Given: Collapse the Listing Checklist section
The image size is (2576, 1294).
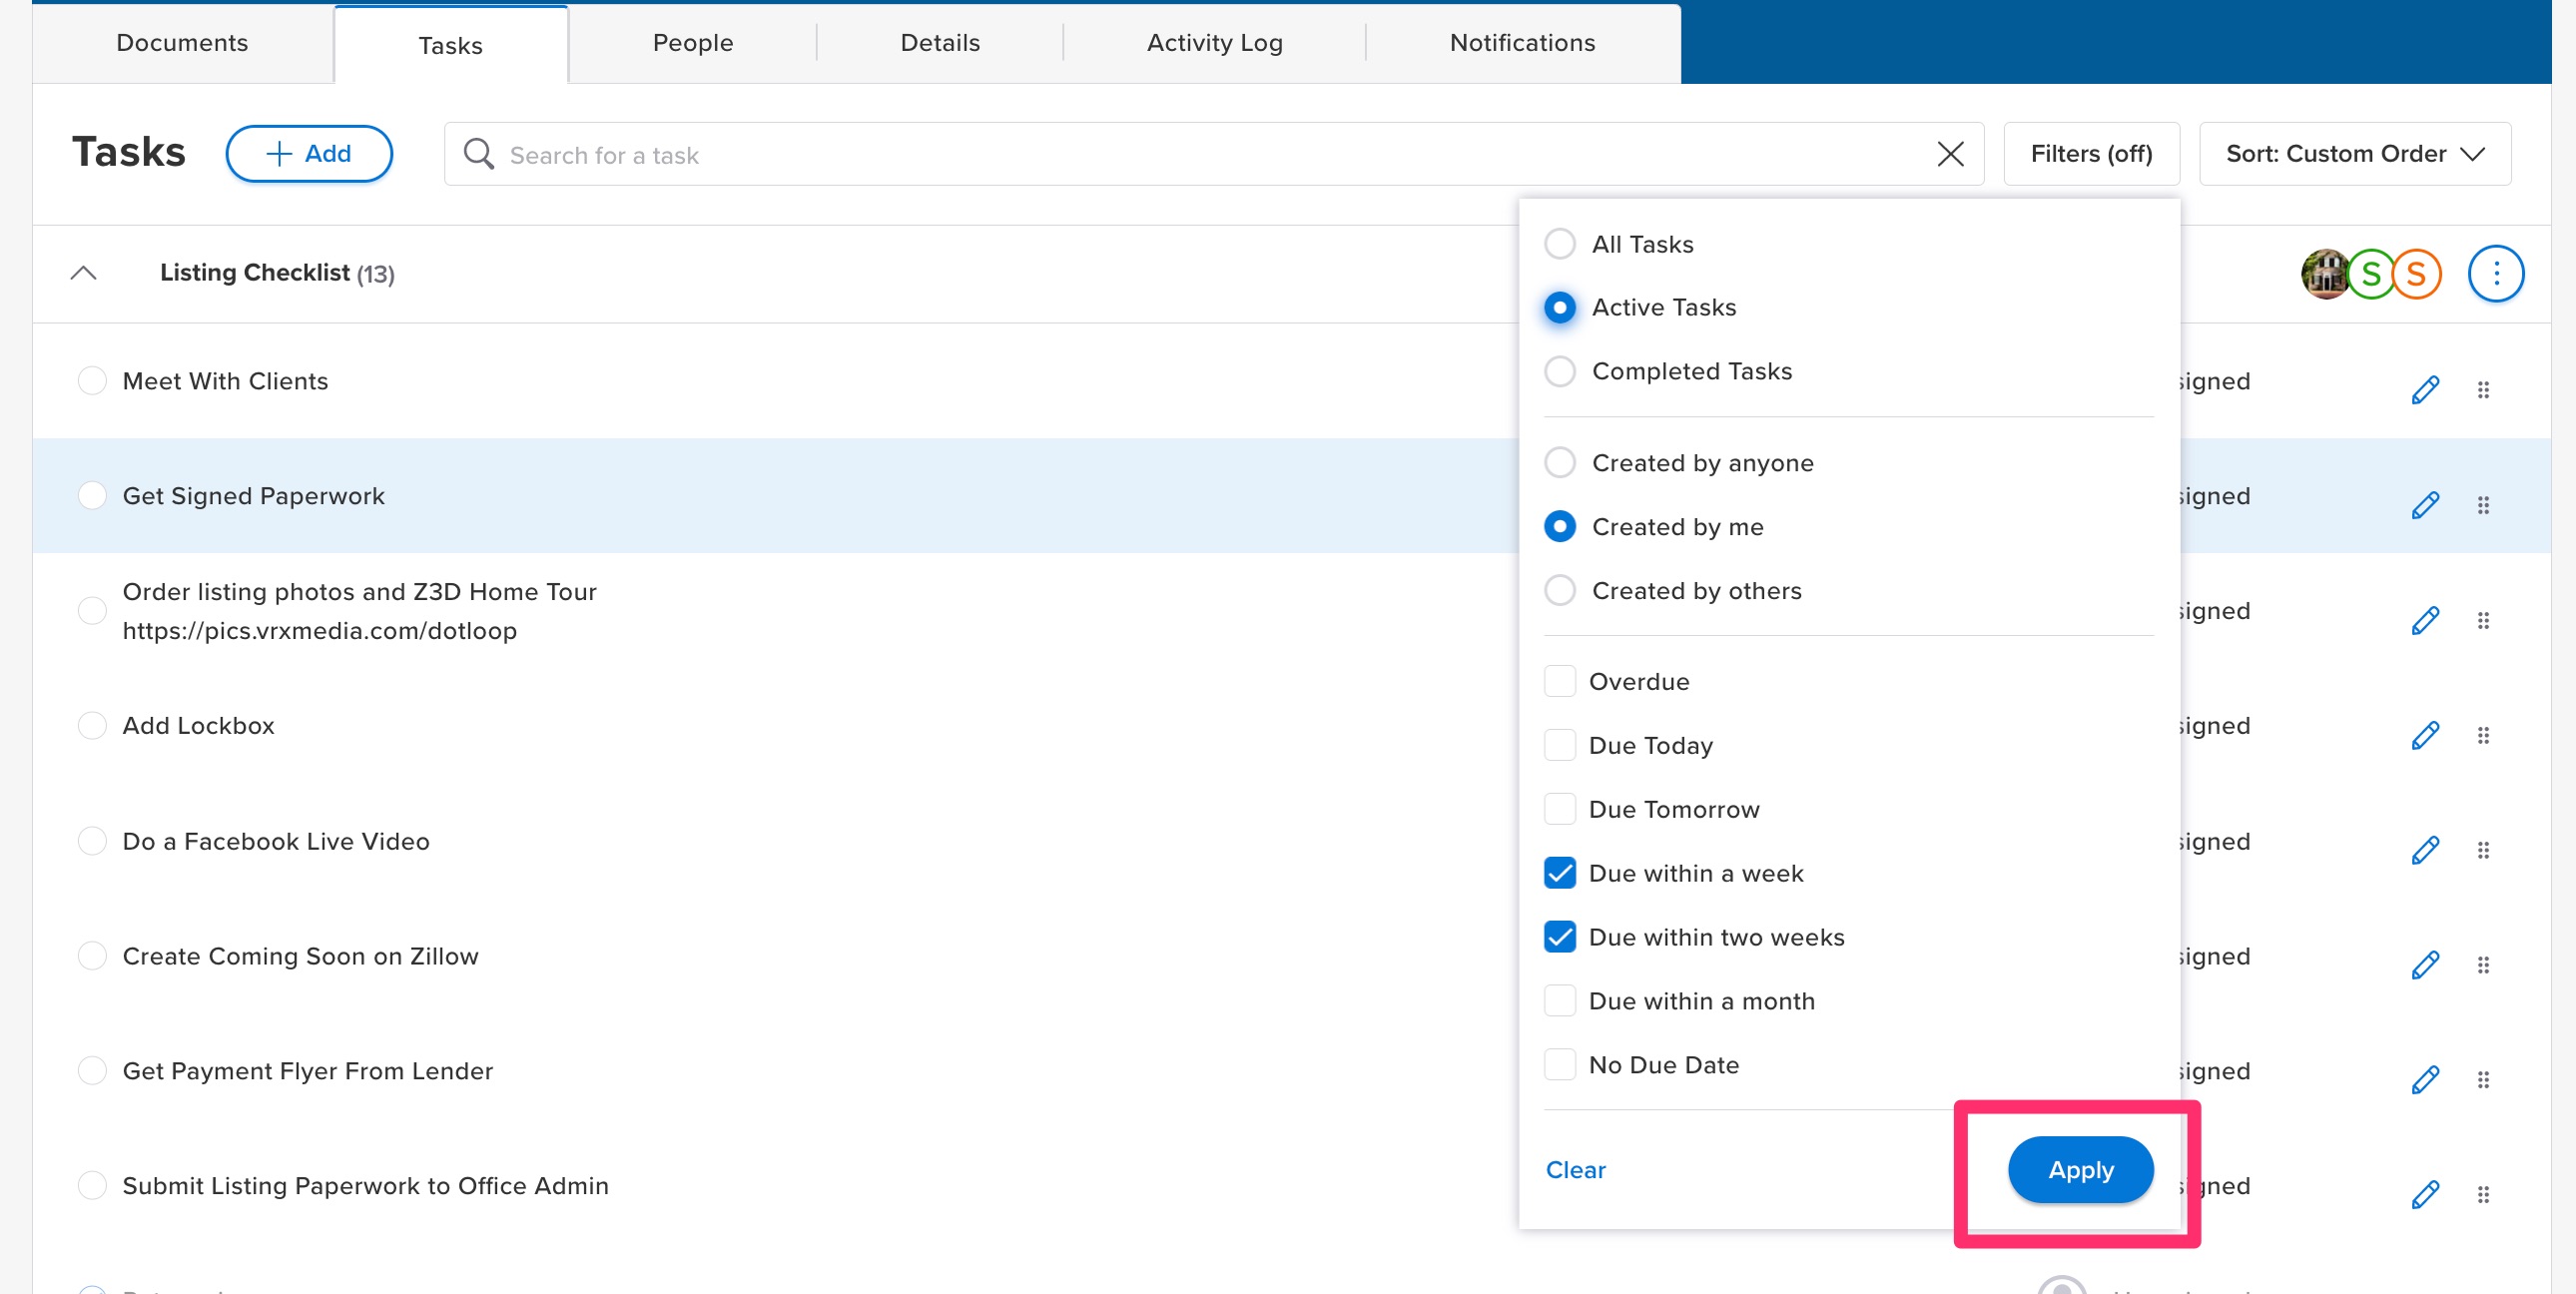Looking at the screenshot, I should tap(83, 273).
